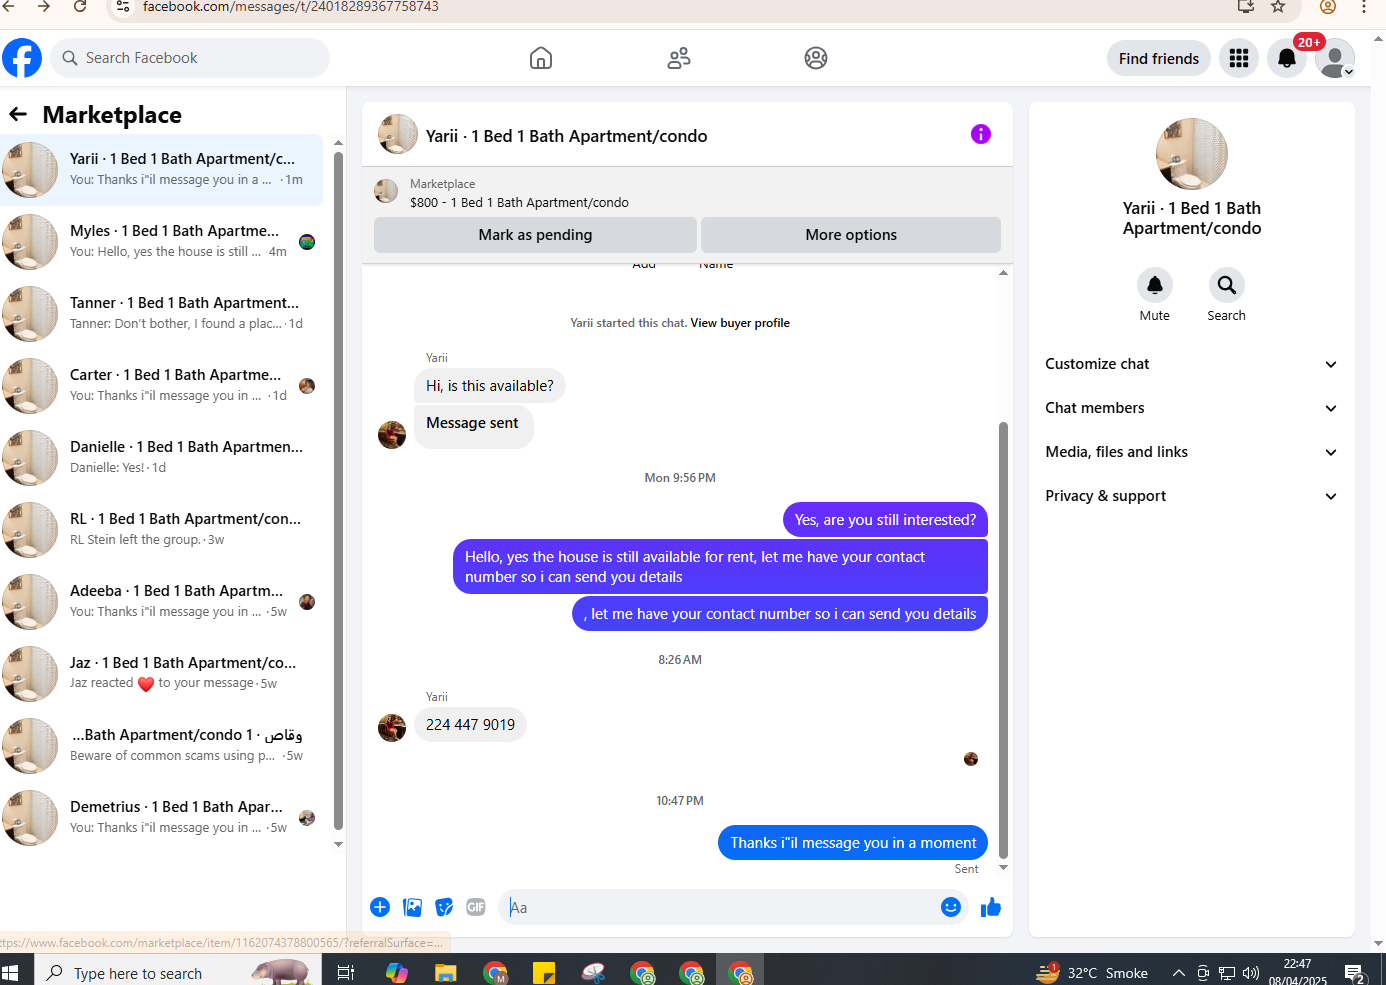Send a thumbs up like
The height and width of the screenshot is (985, 1386).
[991, 907]
